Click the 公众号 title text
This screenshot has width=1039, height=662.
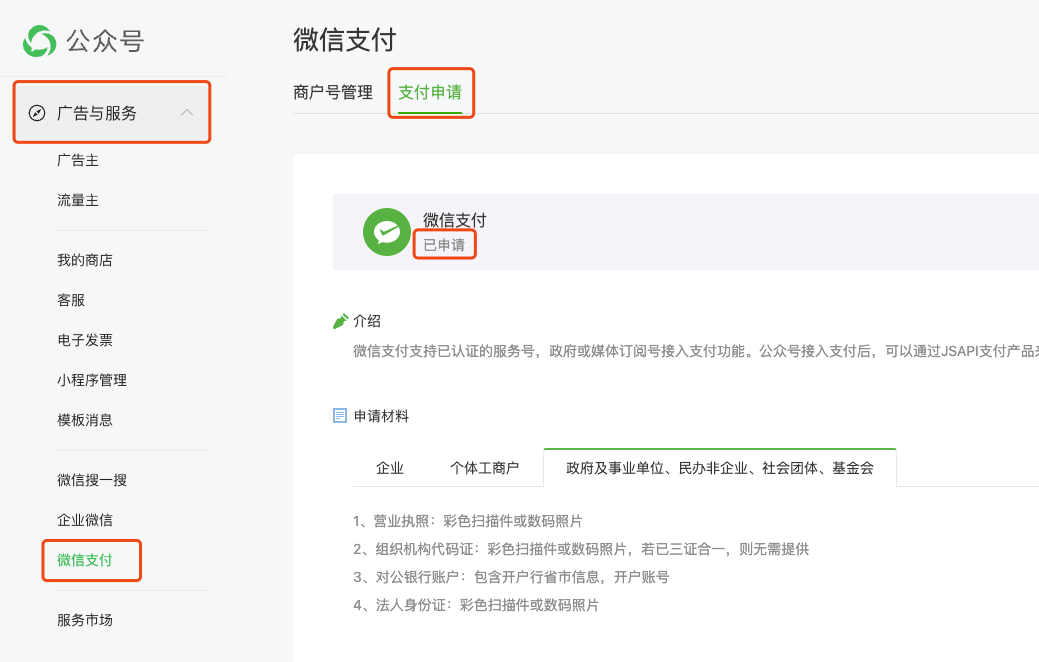point(105,41)
